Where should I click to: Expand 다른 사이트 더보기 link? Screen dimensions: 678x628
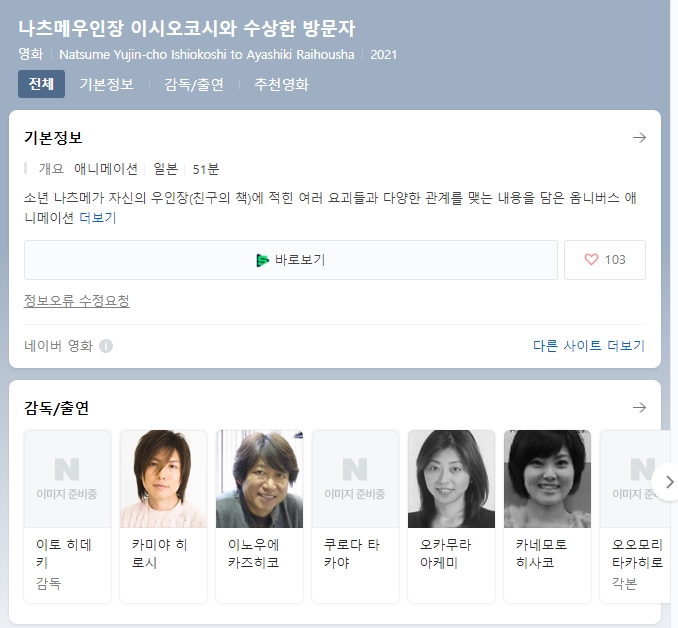[x=588, y=346]
